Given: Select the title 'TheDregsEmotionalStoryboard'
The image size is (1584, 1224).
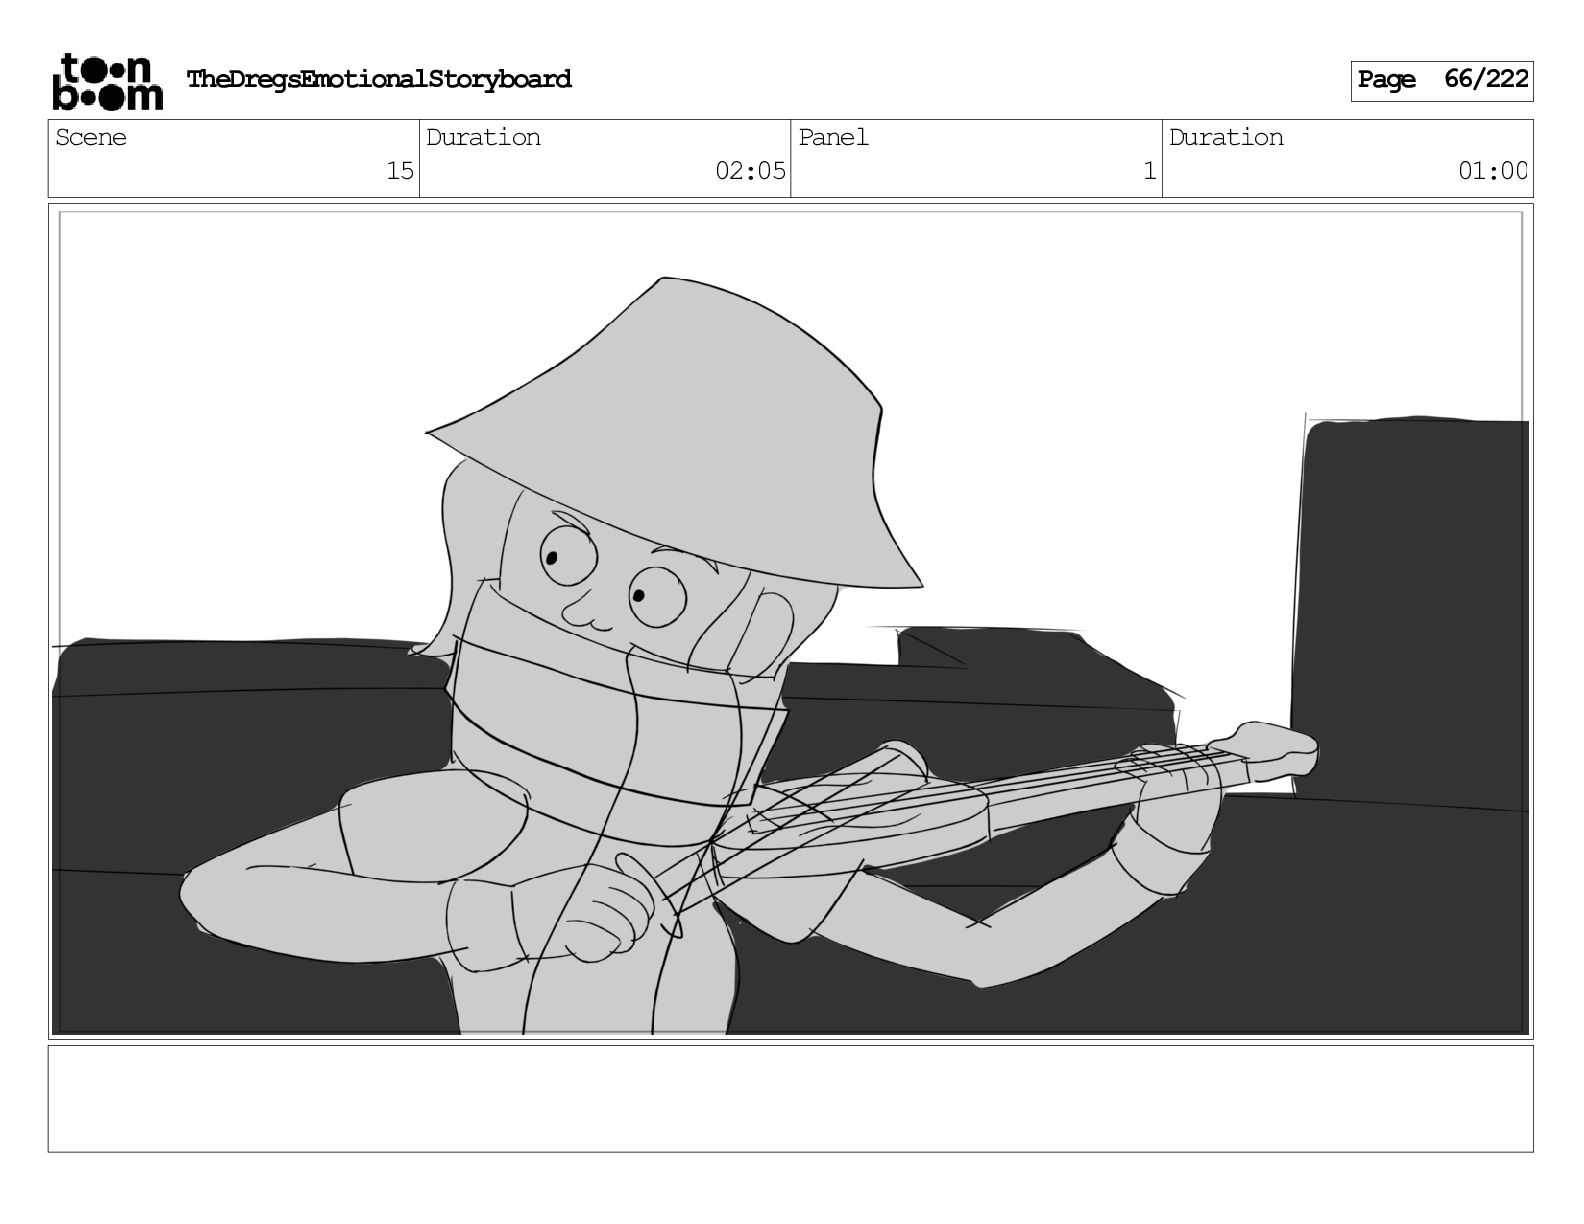Looking at the screenshot, I should (x=379, y=79).
